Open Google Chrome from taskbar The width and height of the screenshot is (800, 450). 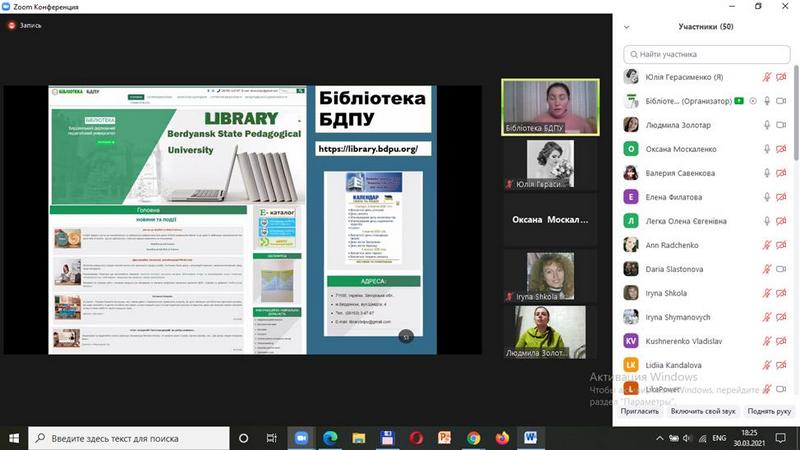coord(473,438)
